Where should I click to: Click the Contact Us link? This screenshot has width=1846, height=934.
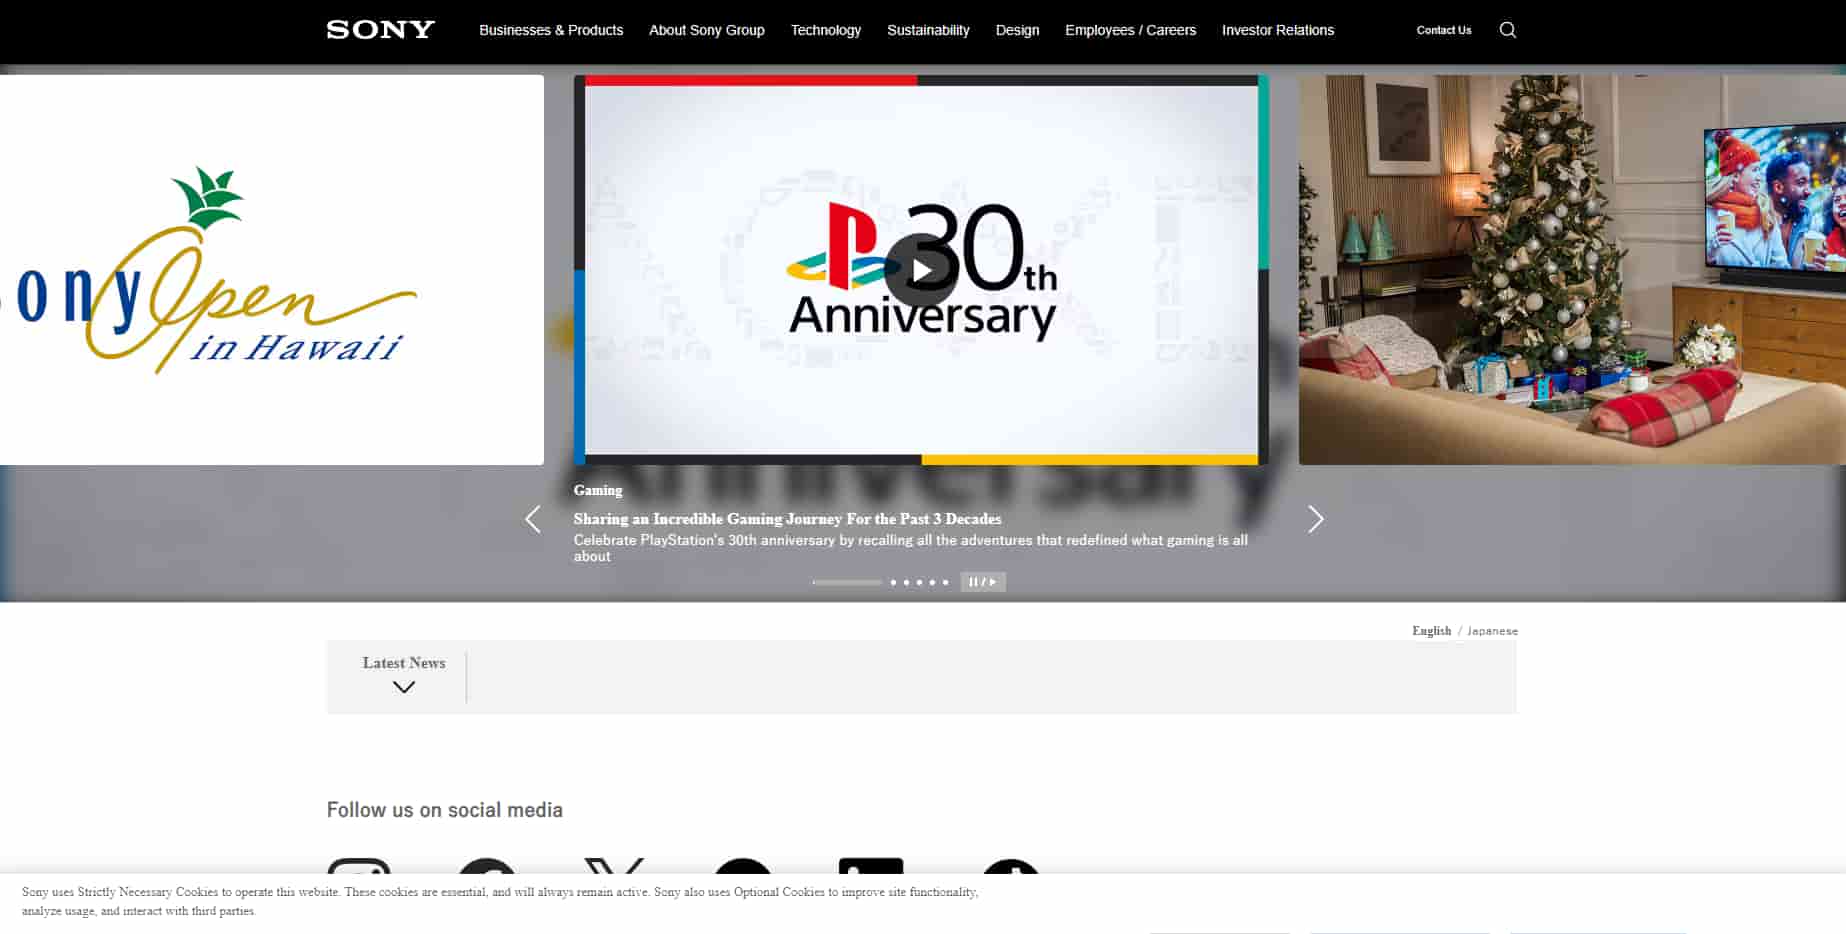(x=1443, y=30)
